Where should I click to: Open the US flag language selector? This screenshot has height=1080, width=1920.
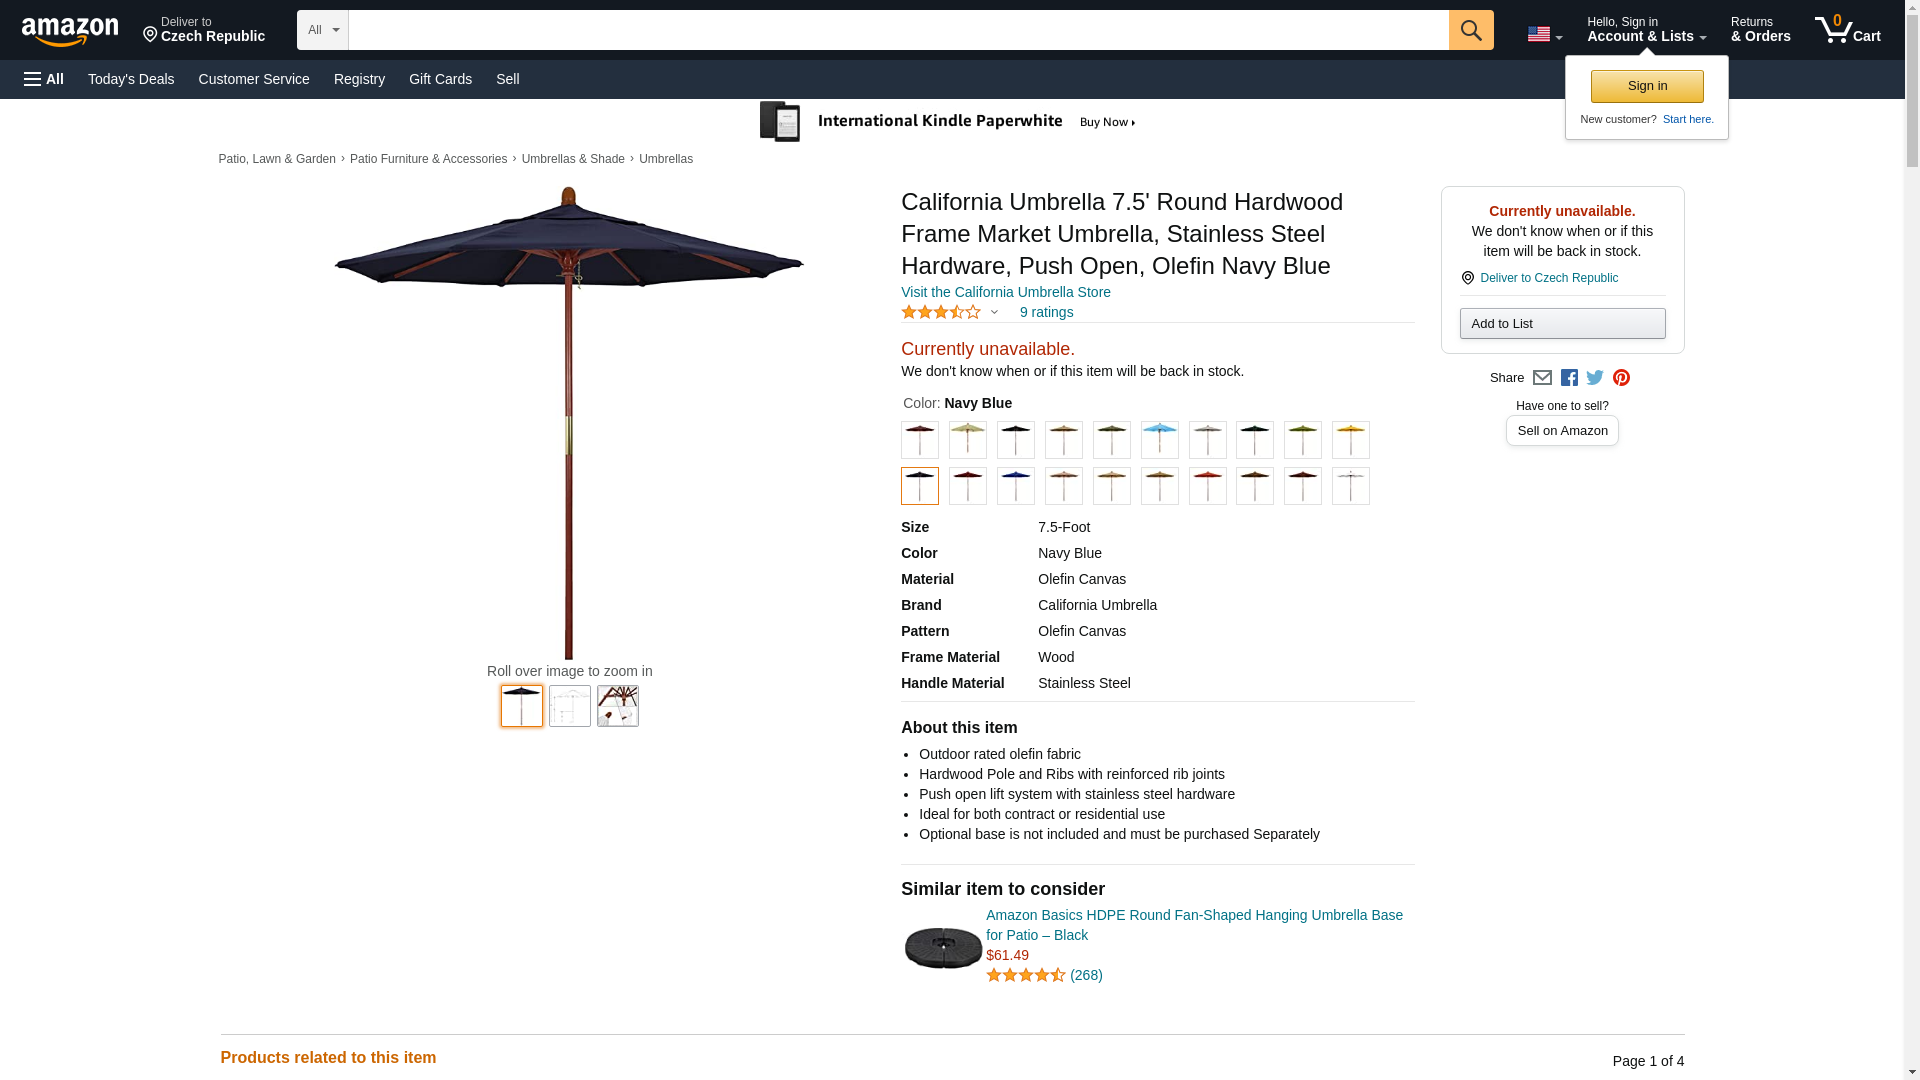(x=1544, y=34)
